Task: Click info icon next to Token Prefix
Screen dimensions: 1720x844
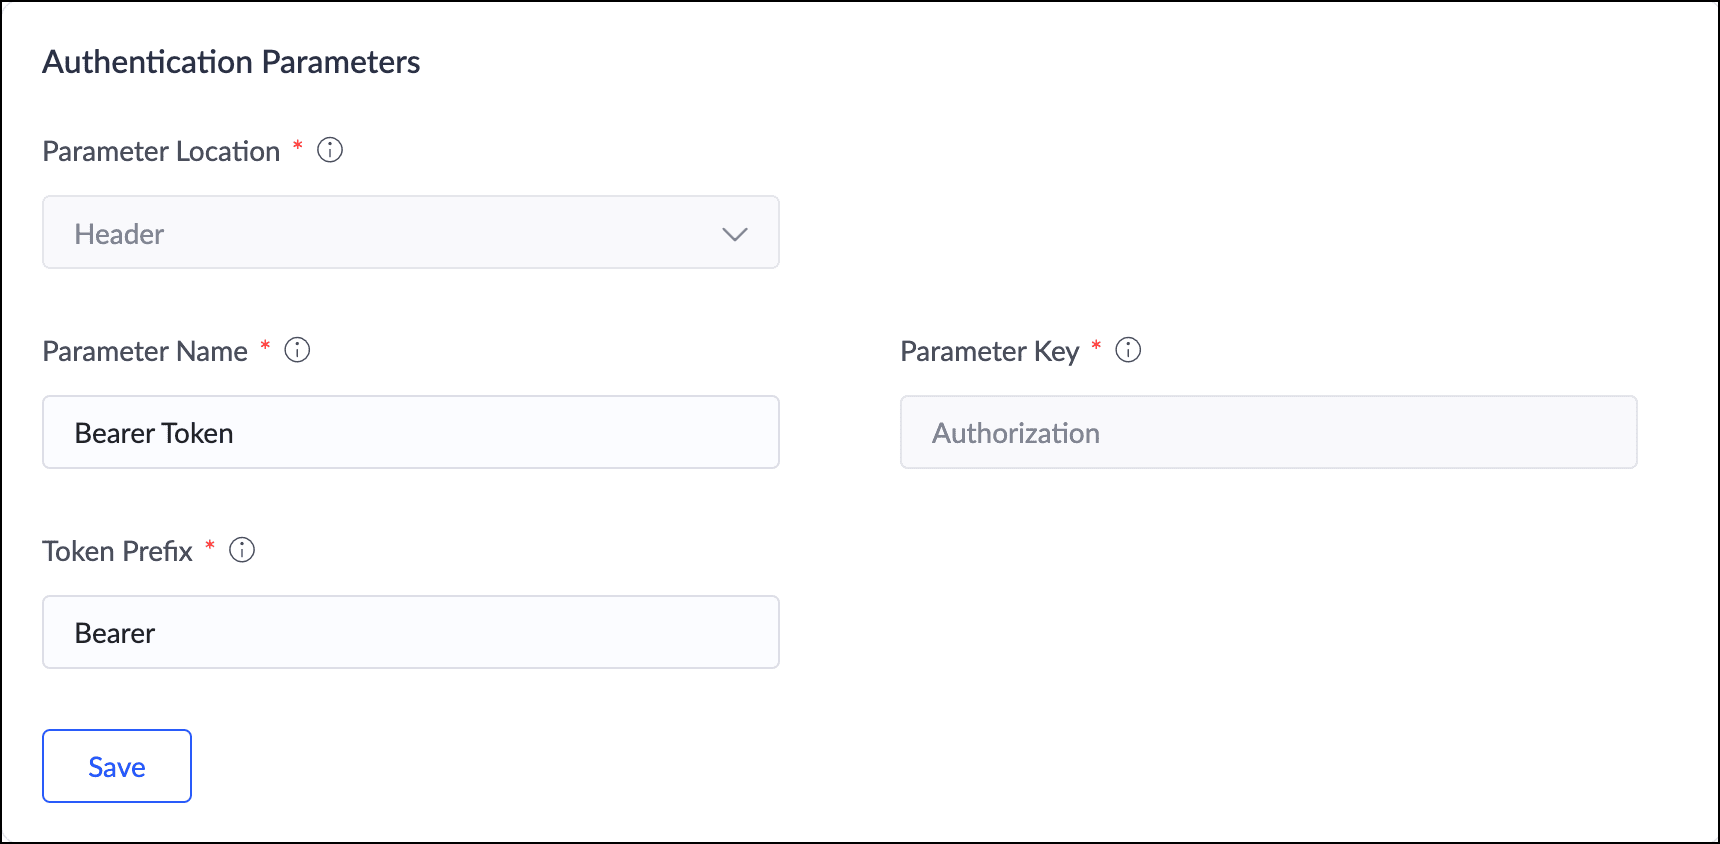Action: [242, 550]
